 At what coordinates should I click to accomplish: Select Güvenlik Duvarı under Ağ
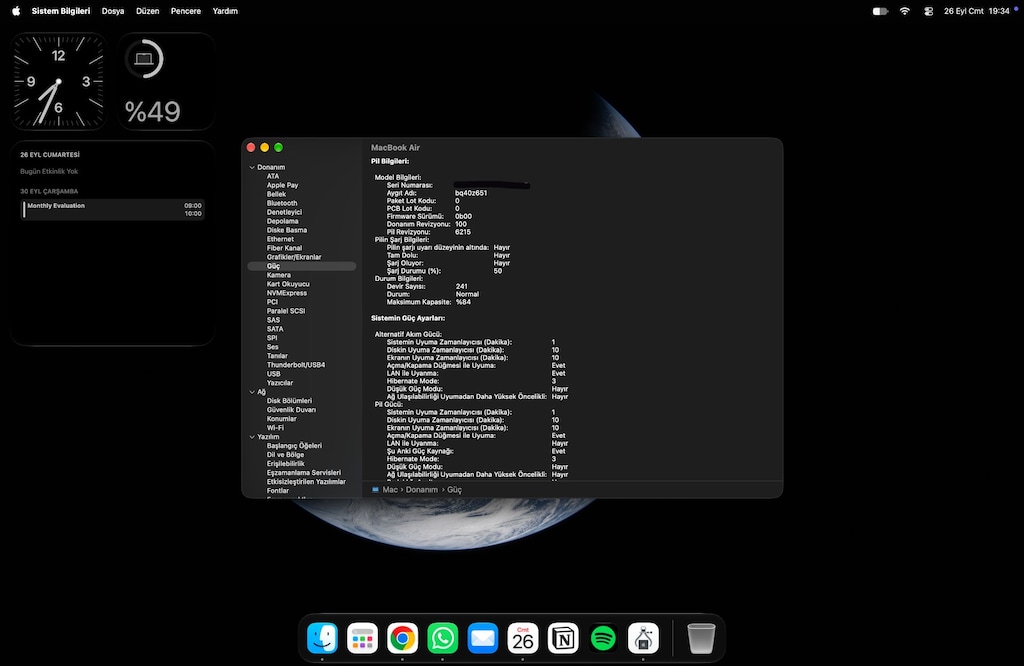(x=291, y=410)
